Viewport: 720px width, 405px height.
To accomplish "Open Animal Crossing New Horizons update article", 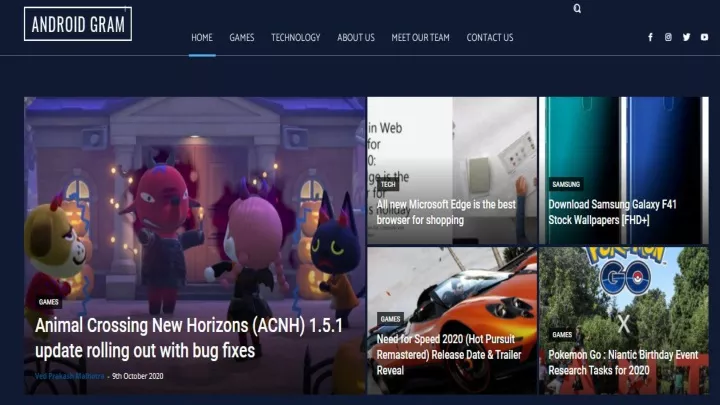I will (x=189, y=338).
